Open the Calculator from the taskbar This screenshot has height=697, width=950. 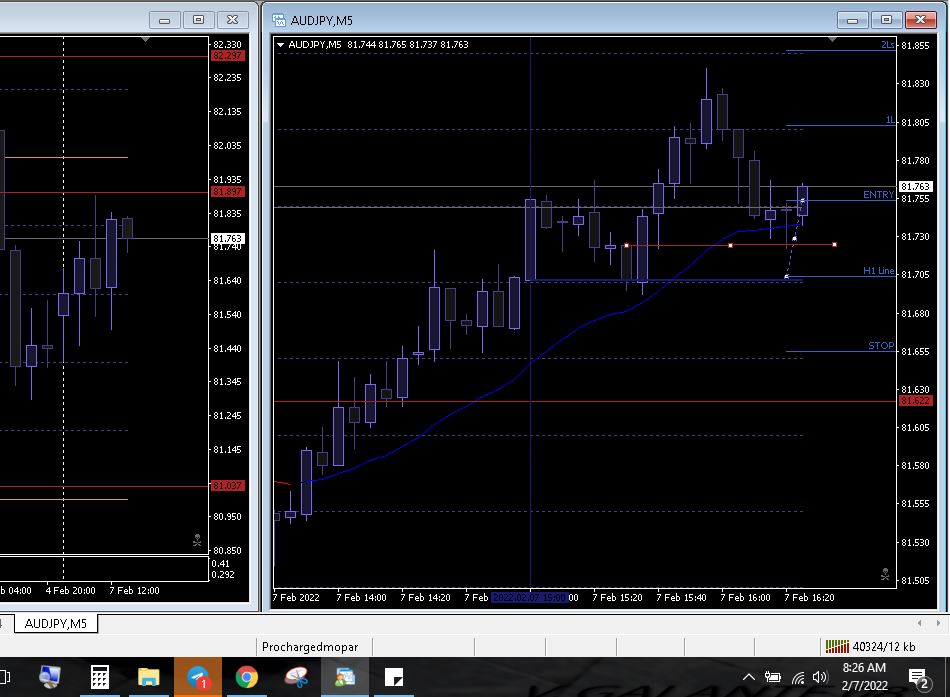click(x=100, y=677)
